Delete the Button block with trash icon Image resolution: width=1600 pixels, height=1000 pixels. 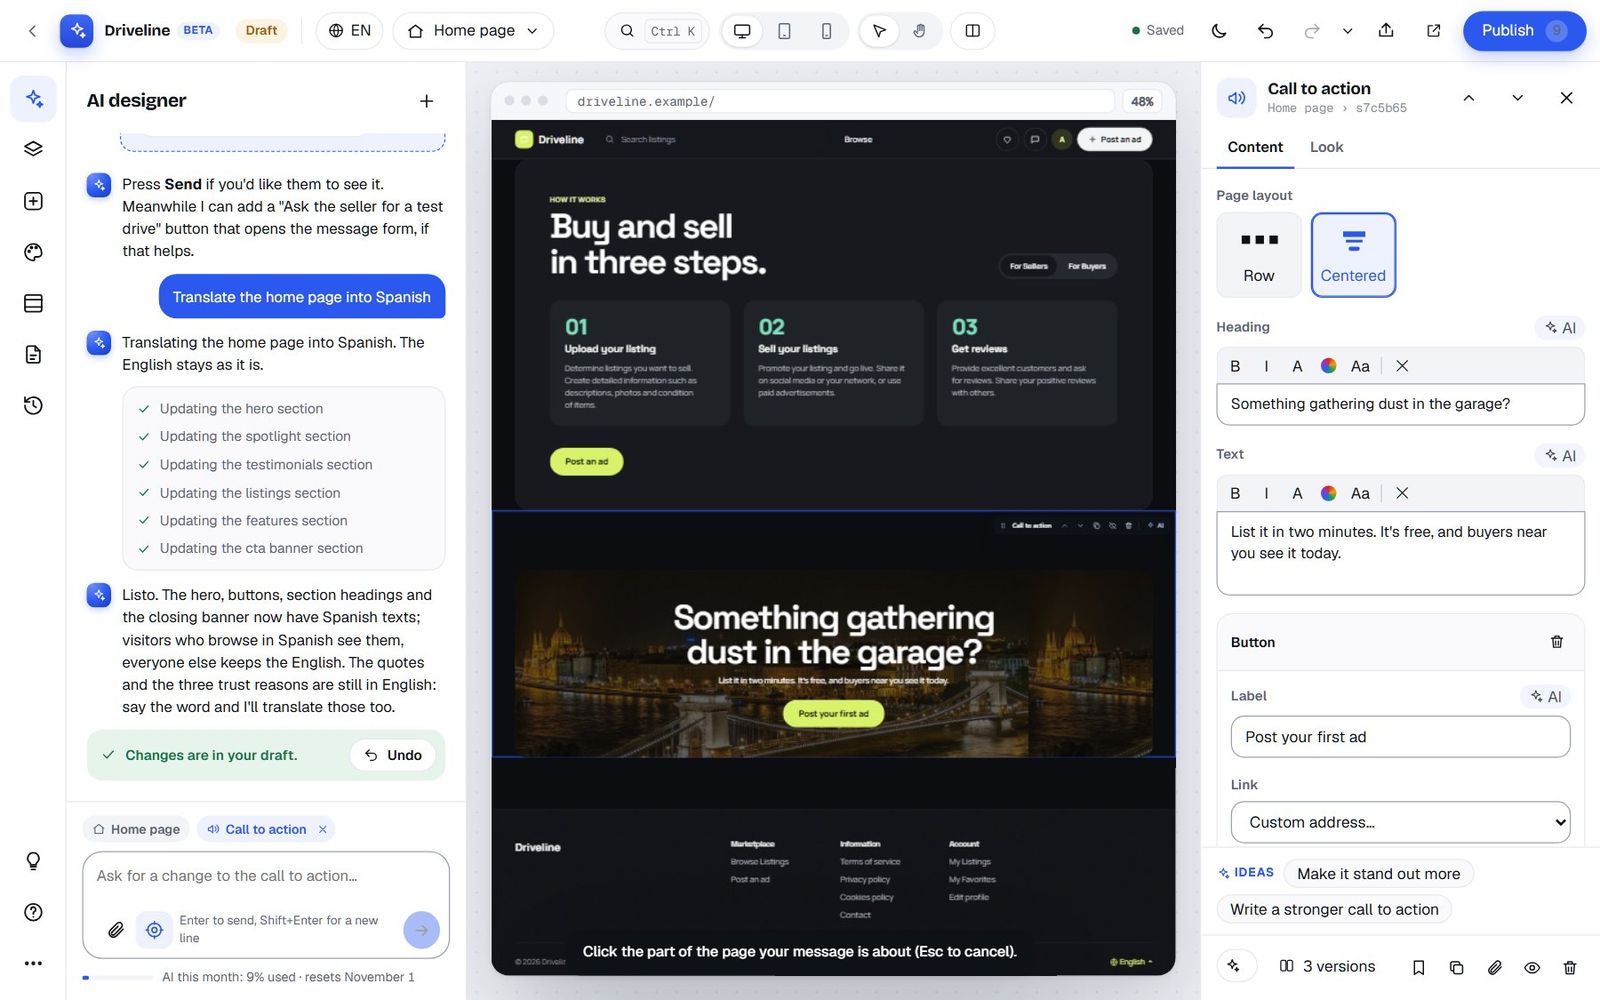(1556, 642)
